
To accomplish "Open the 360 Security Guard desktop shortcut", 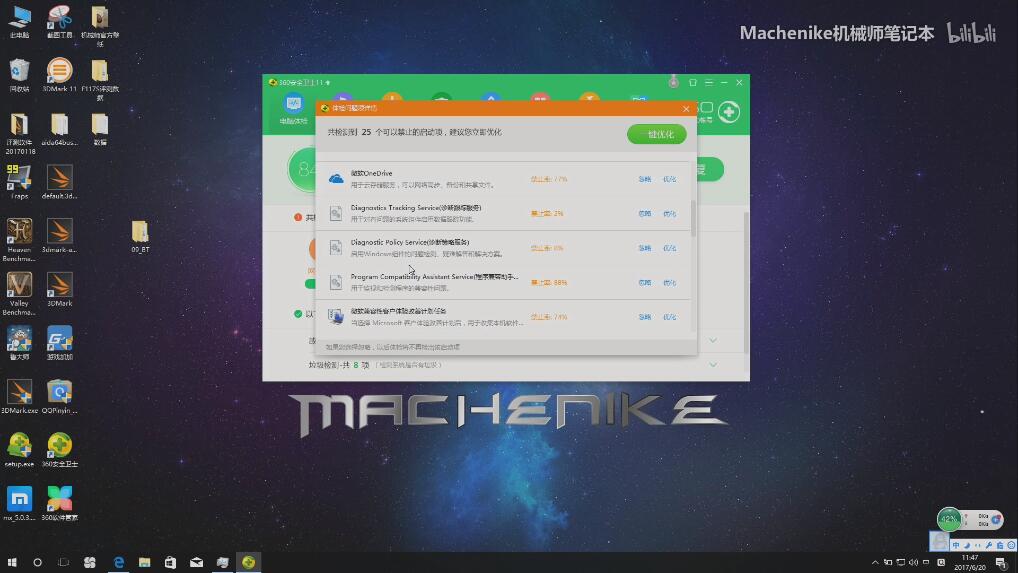I will coord(59,450).
